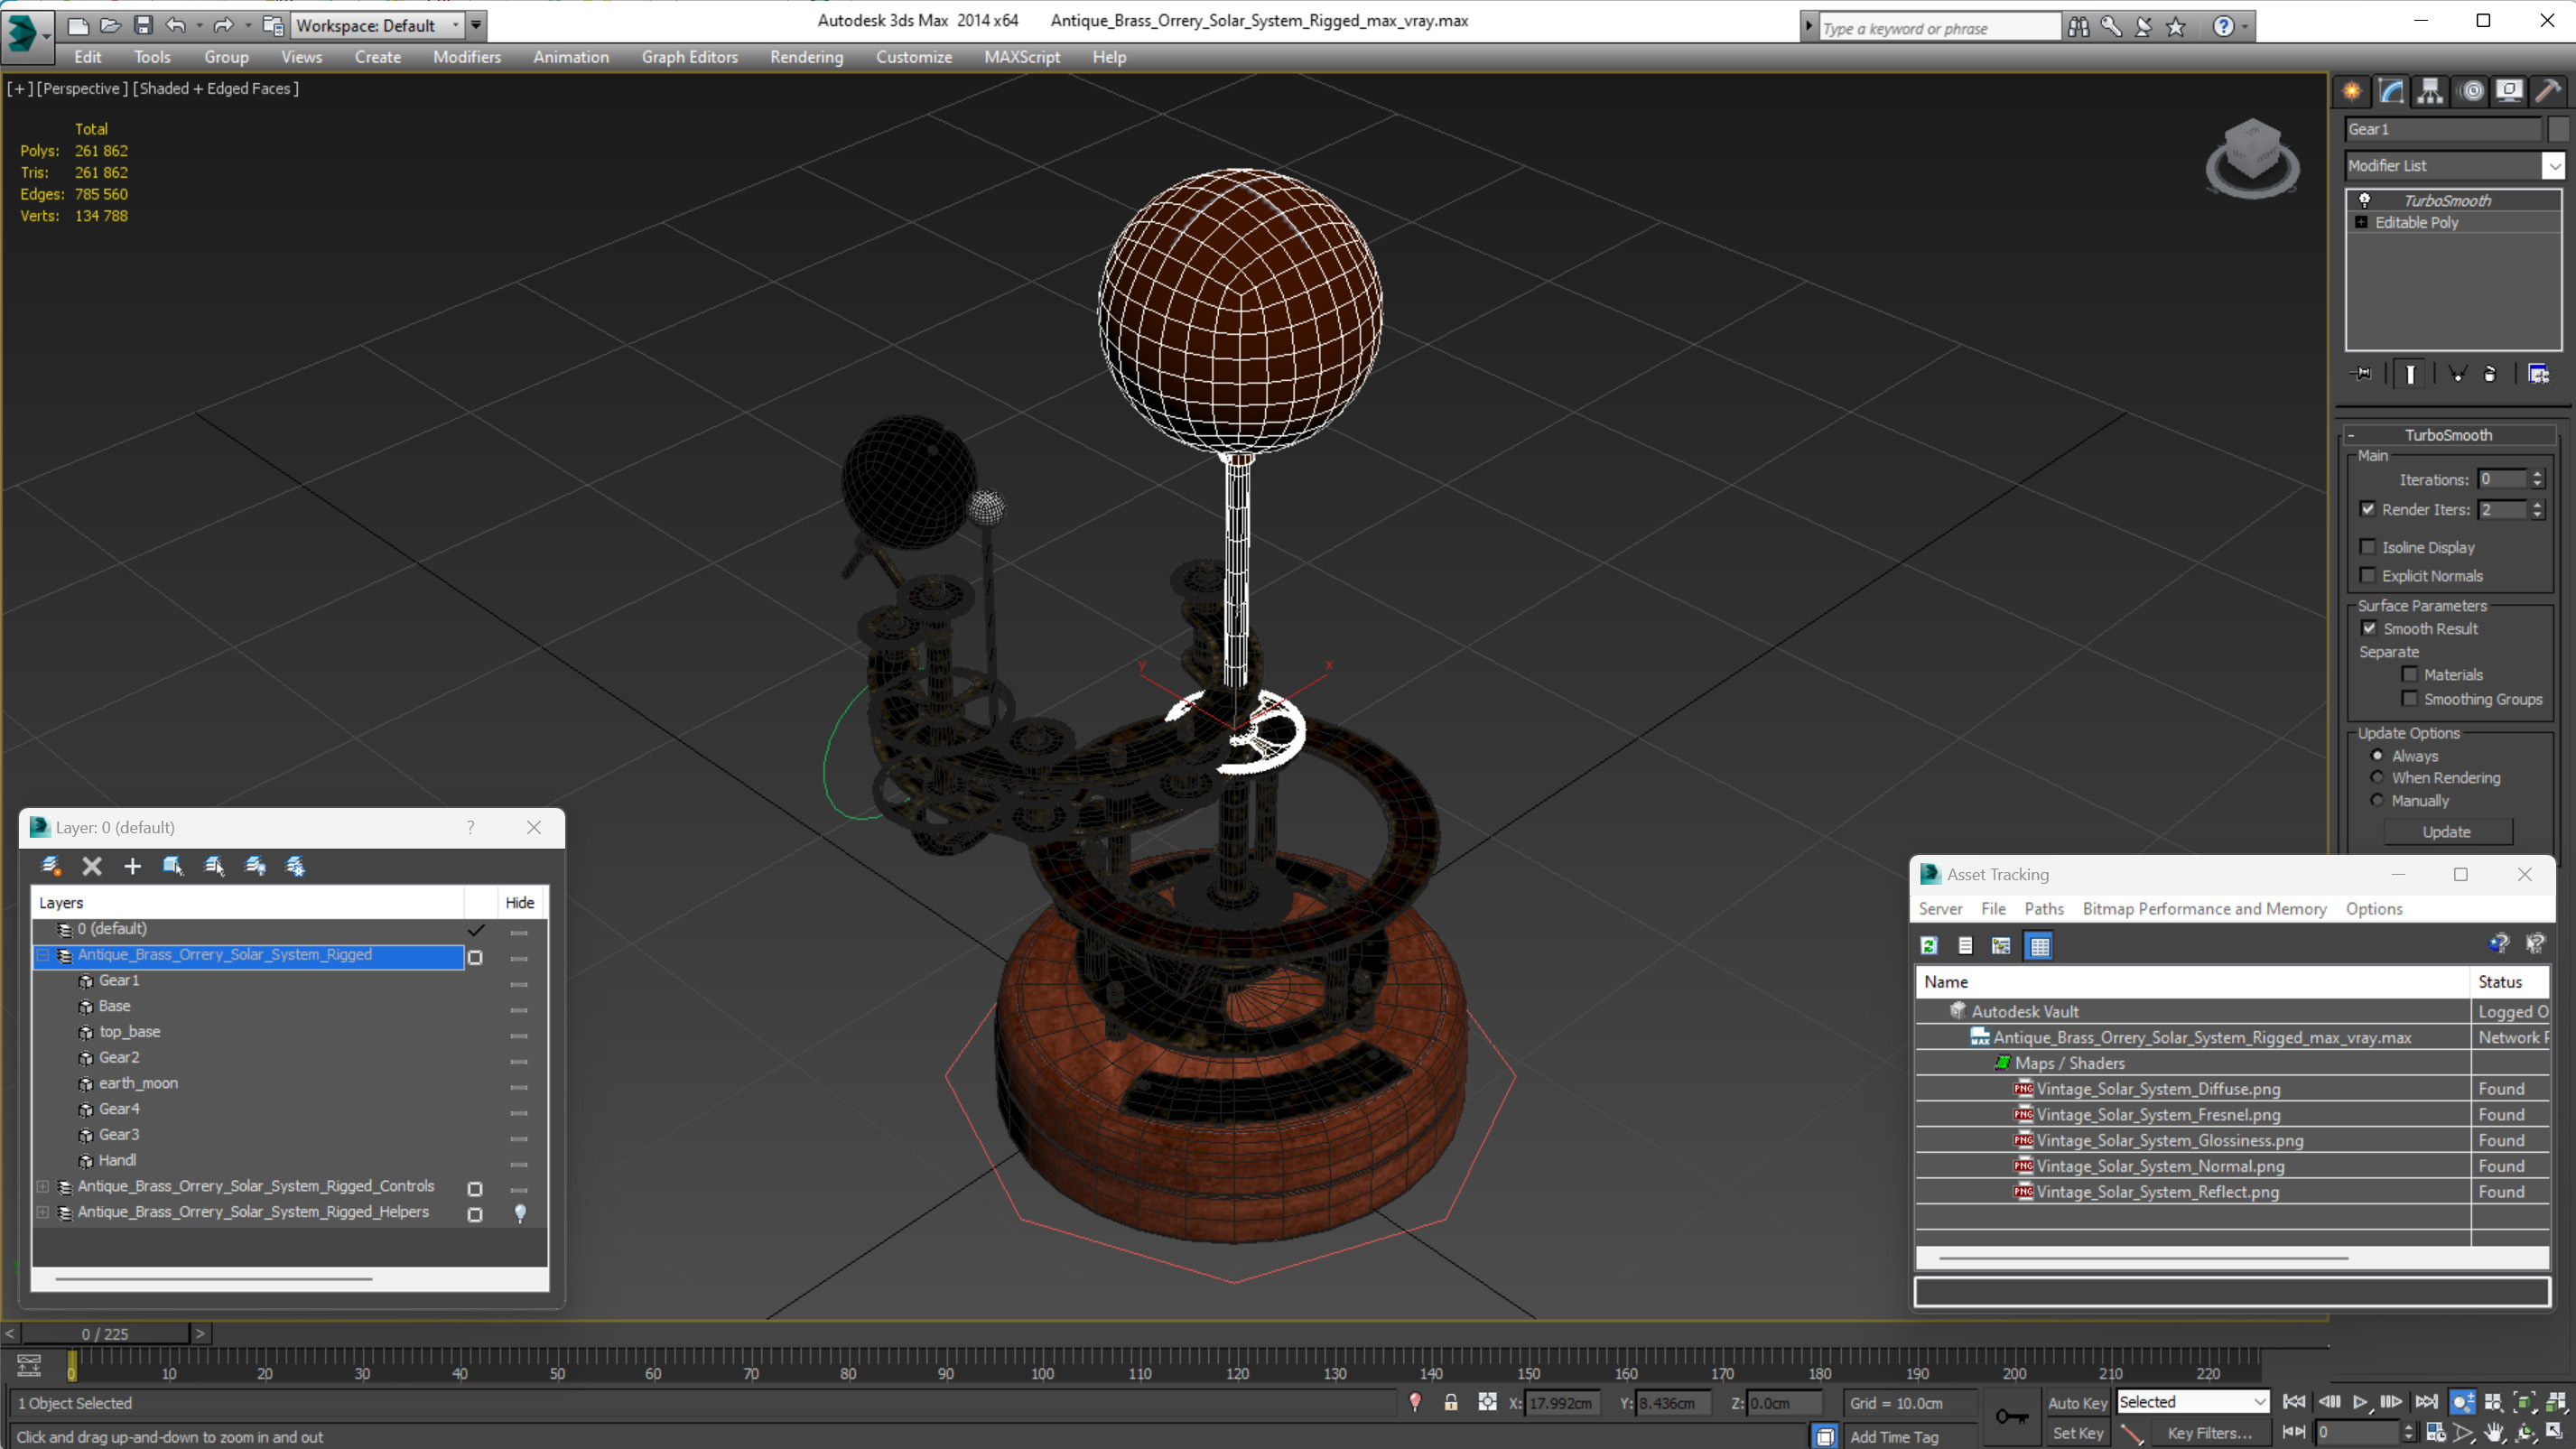The height and width of the screenshot is (1449, 2576).
Task: Click Remove modifier from stack icon
Action: (x=2490, y=374)
